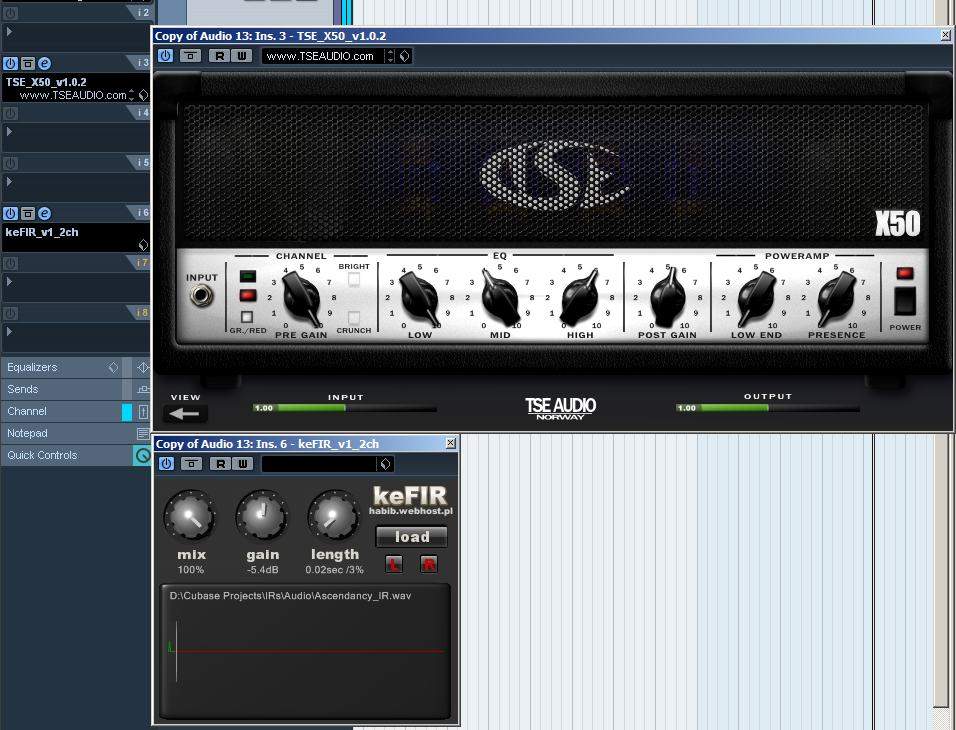
Task: Click the load button in keFIR
Action: pyautogui.click(x=411, y=537)
